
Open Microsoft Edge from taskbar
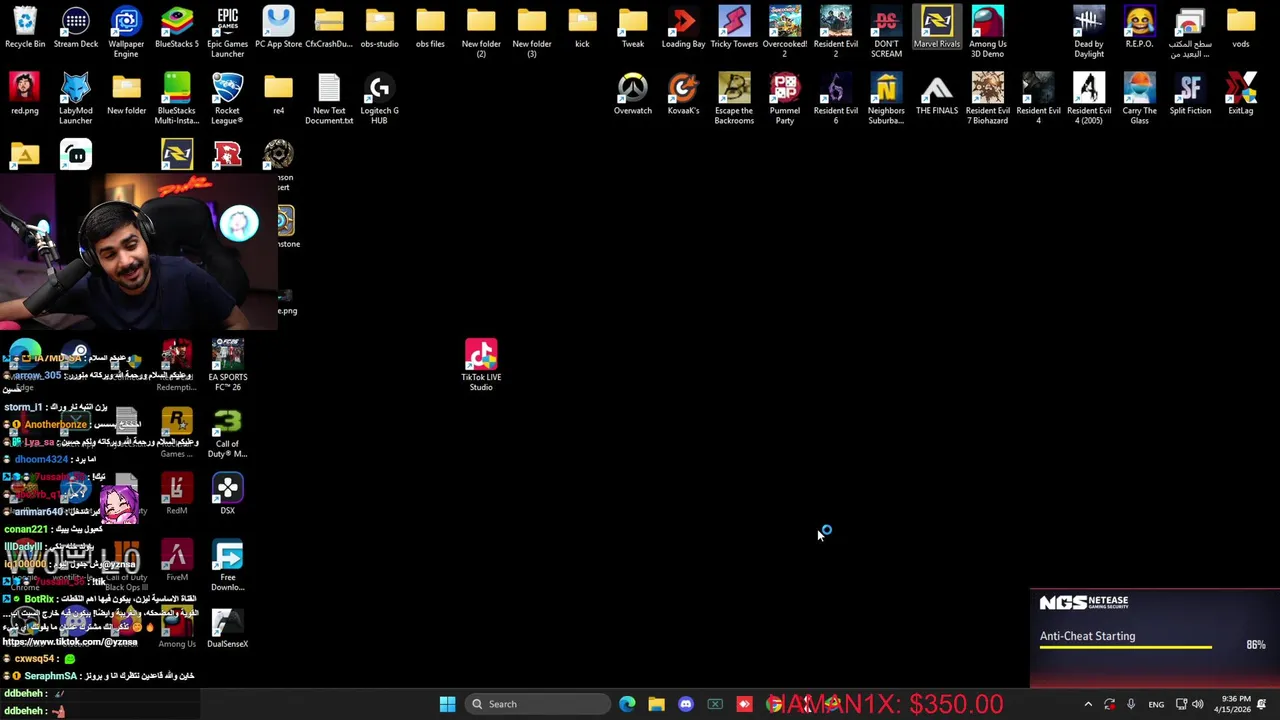coord(627,704)
